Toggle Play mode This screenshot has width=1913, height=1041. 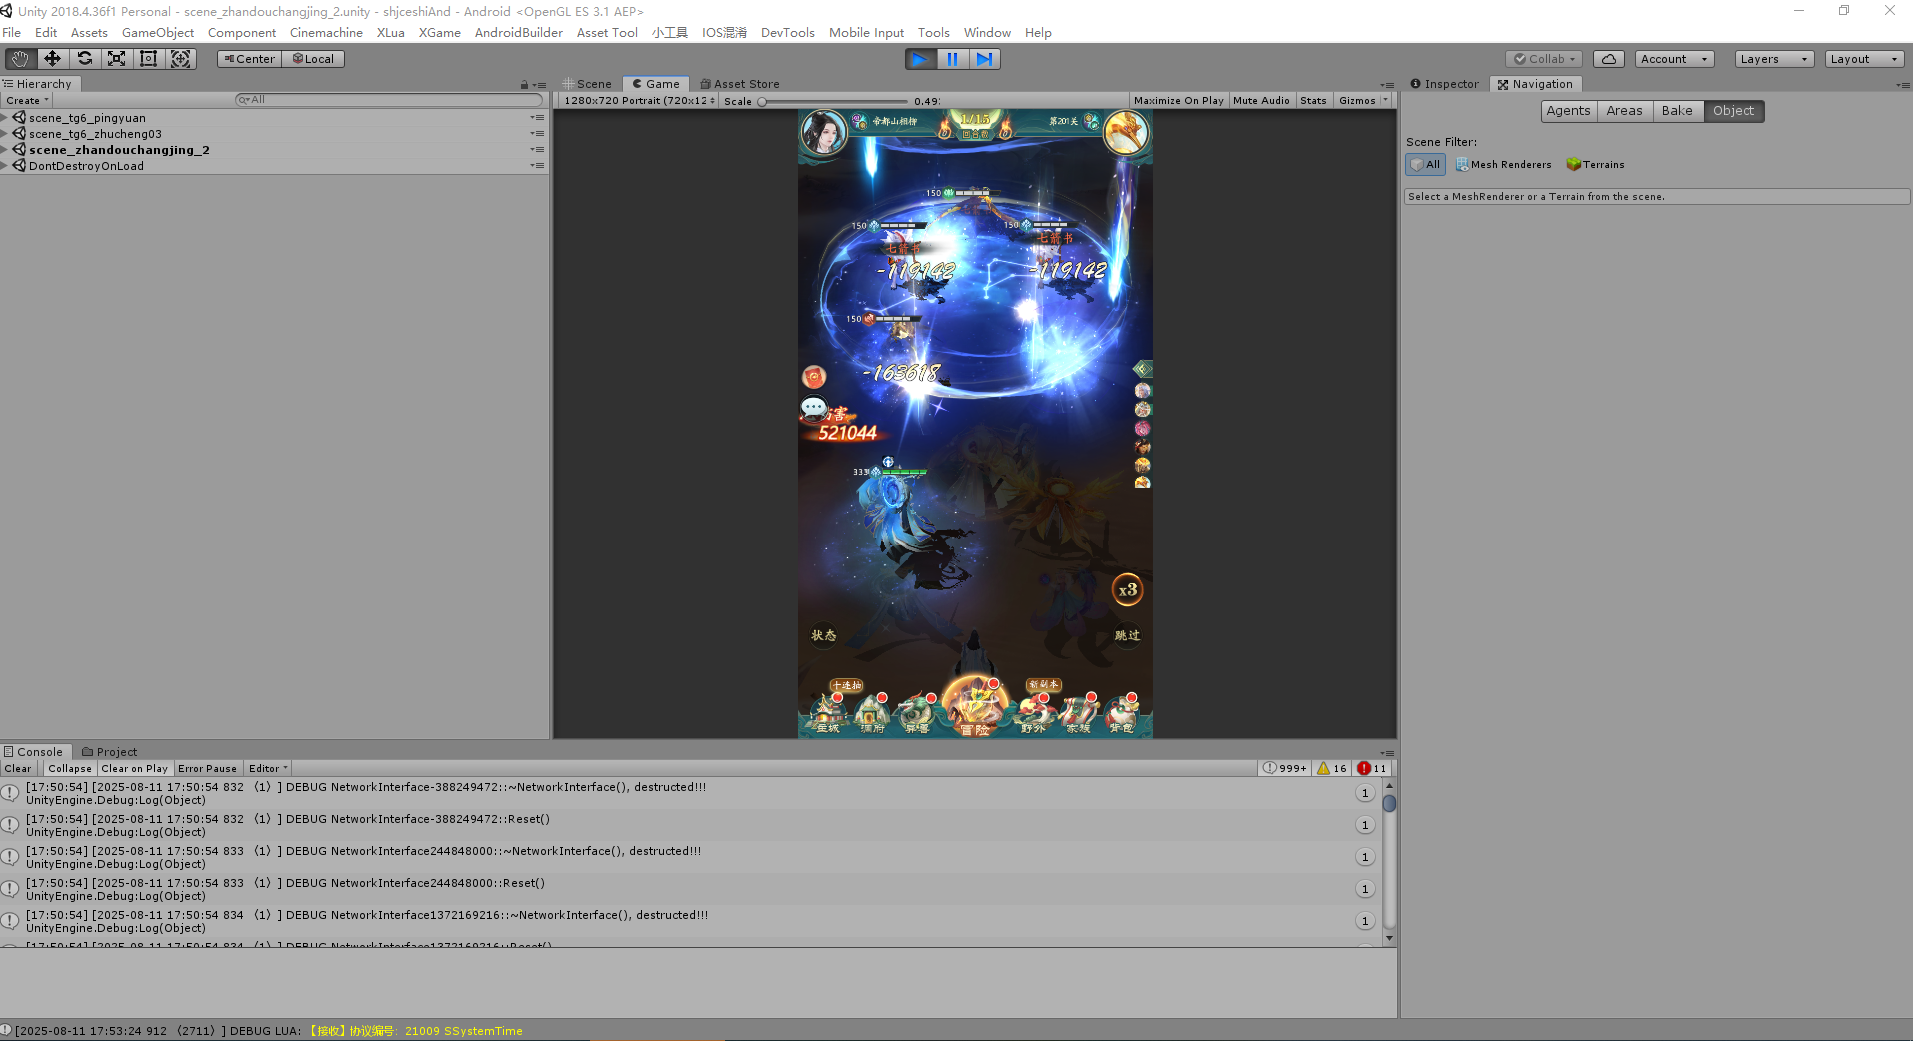(x=920, y=59)
